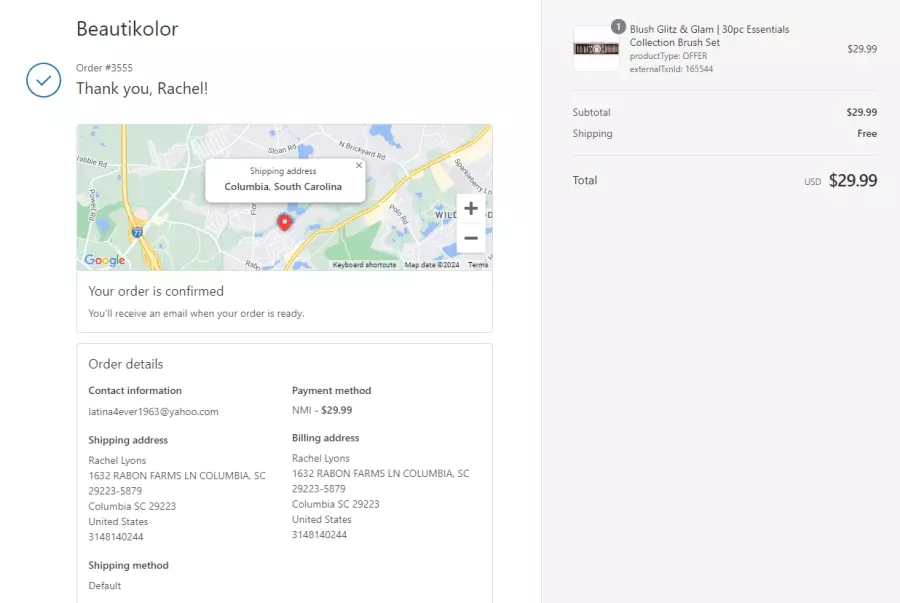Image resolution: width=900 pixels, height=603 pixels.
Task: Click Rachel Lyons under Billing address
Action: point(321,458)
